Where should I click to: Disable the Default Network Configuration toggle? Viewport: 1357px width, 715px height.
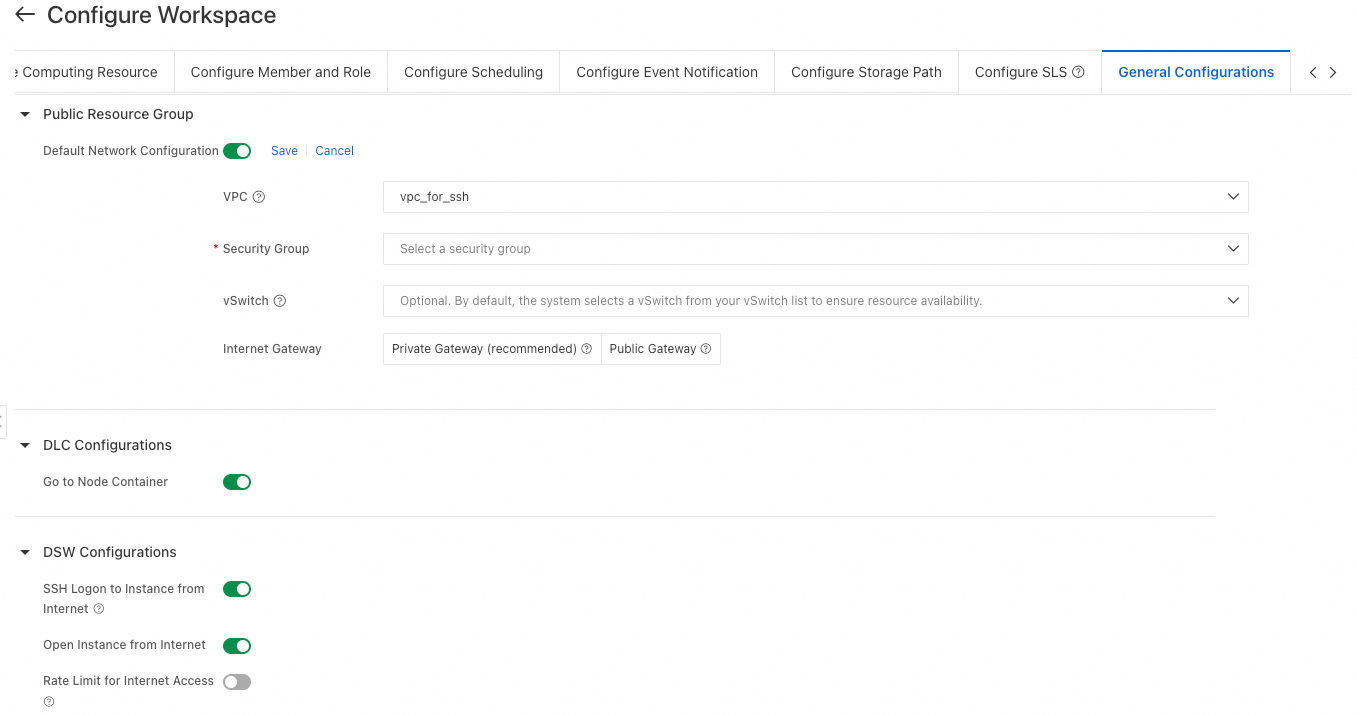tap(237, 151)
